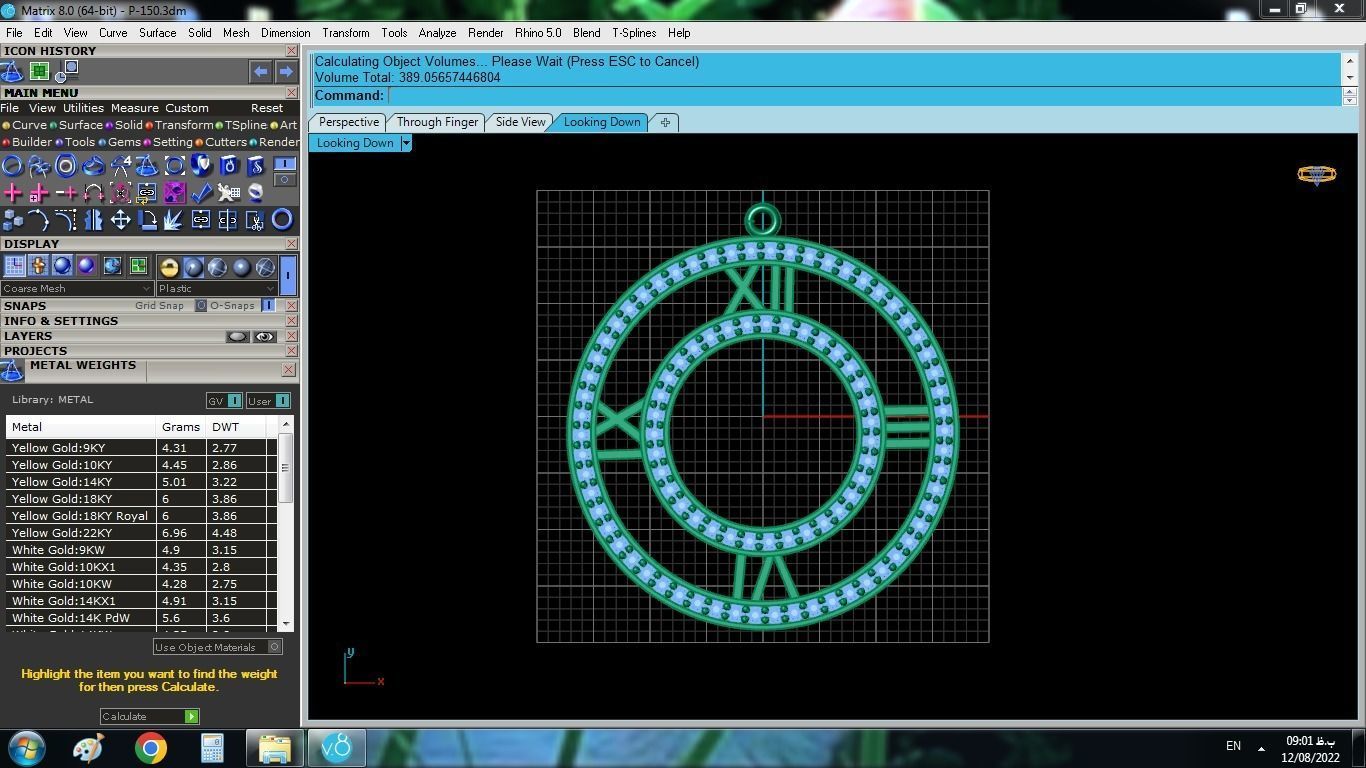1366x768 pixels.
Task: Switch to the Through Finger tab
Action: [437, 122]
